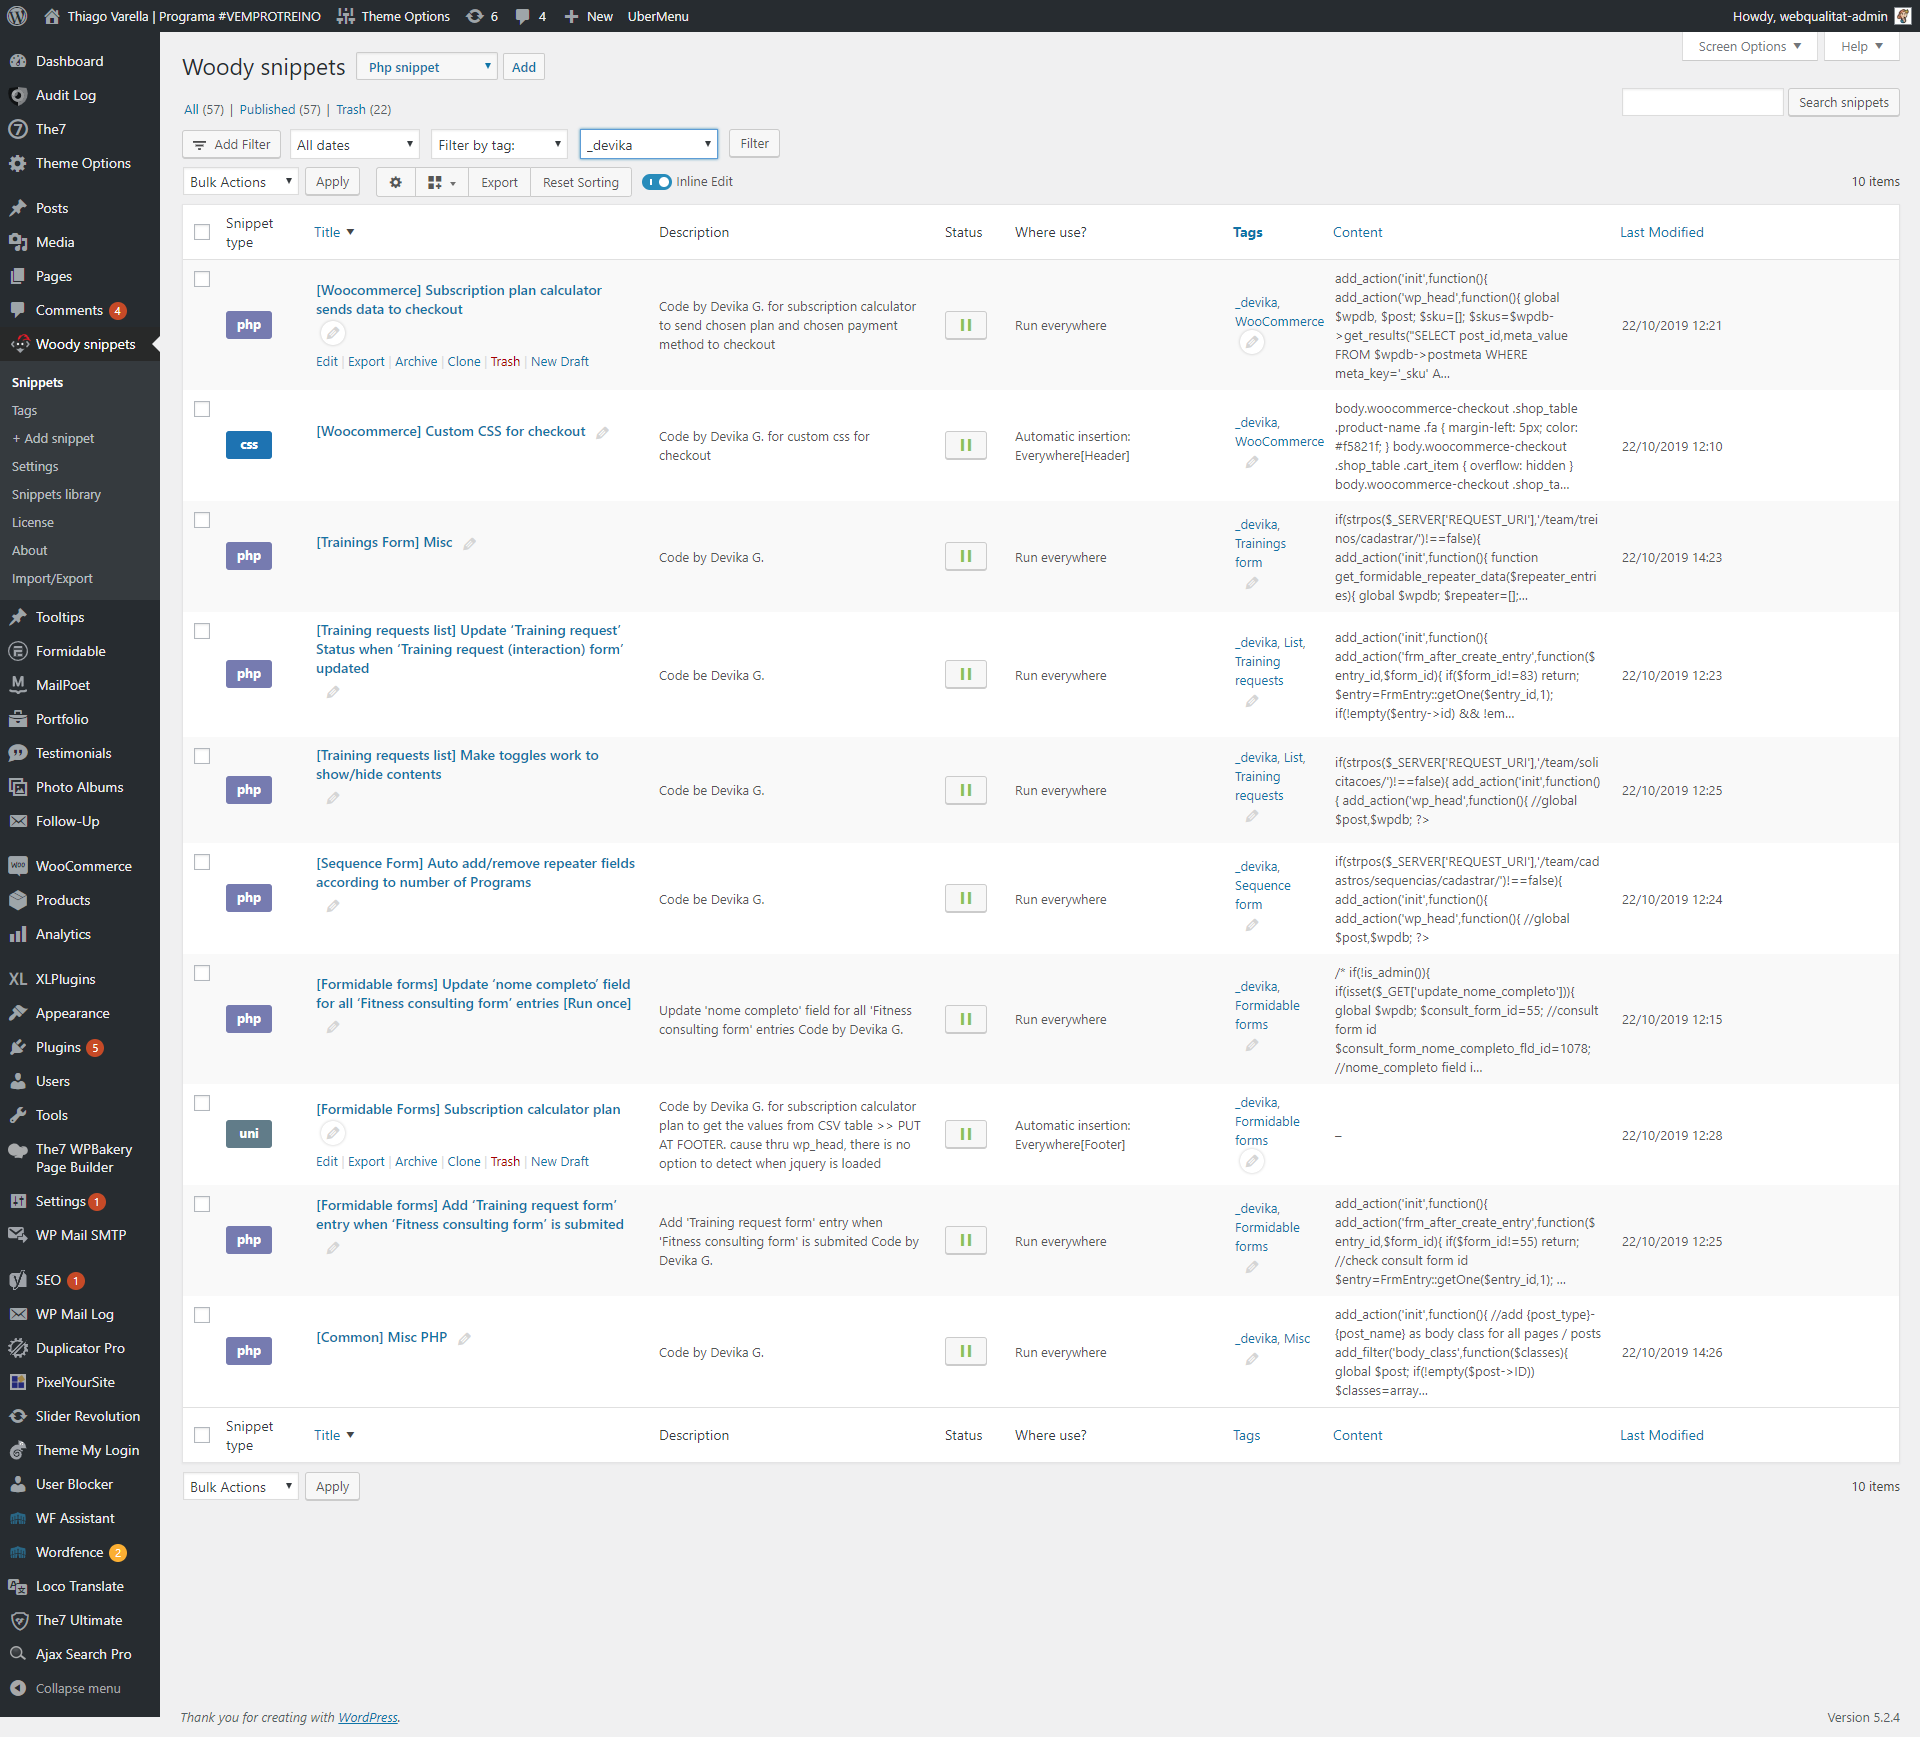Open the Snippets library submenu item
Screen dimensions: 1920x1737
pos(56,494)
